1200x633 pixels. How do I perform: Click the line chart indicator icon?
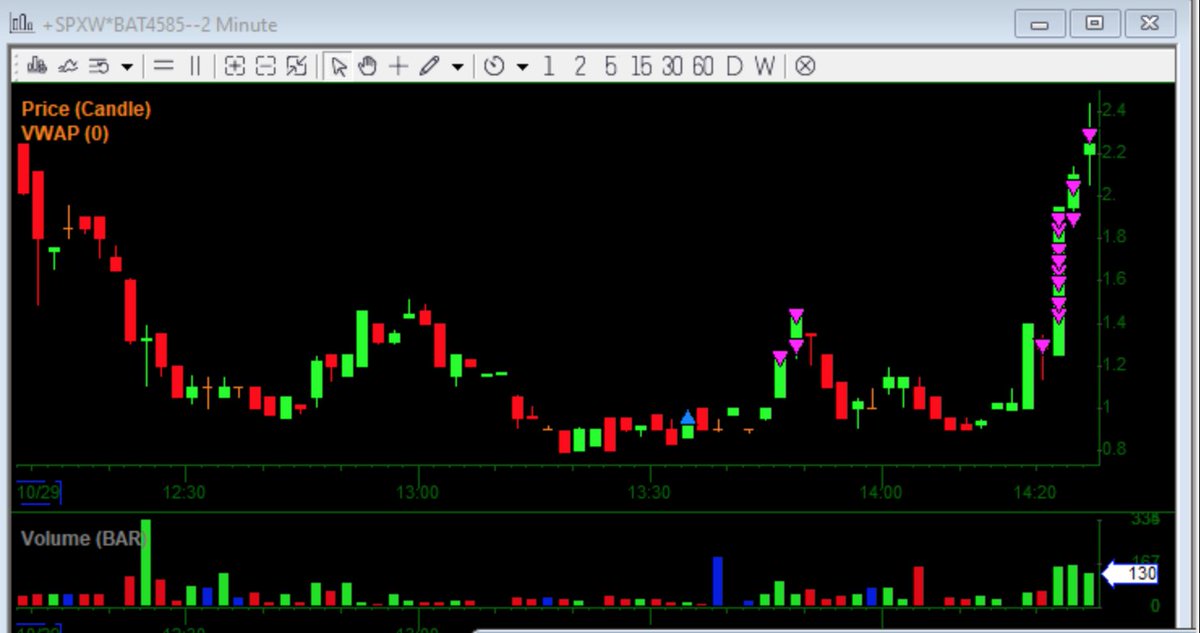[x=68, y=66]
